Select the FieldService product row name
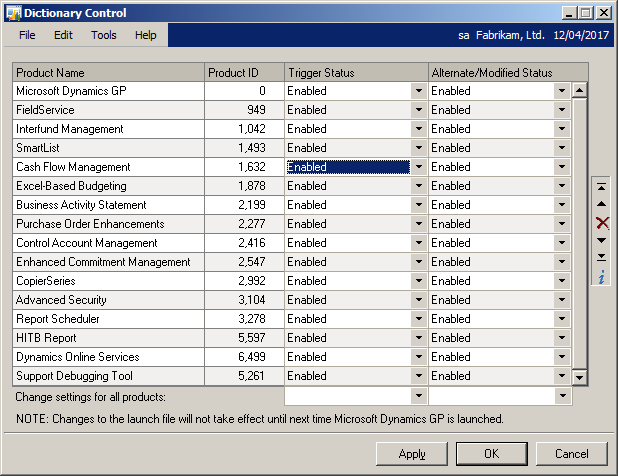 pos(45,110)
